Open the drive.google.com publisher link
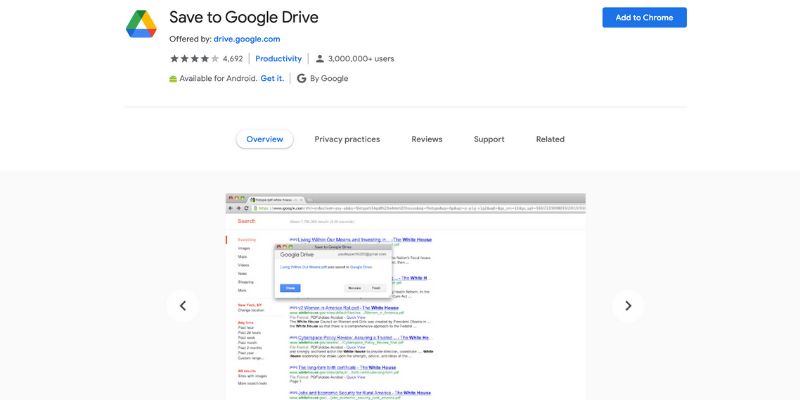 [247, 39]
